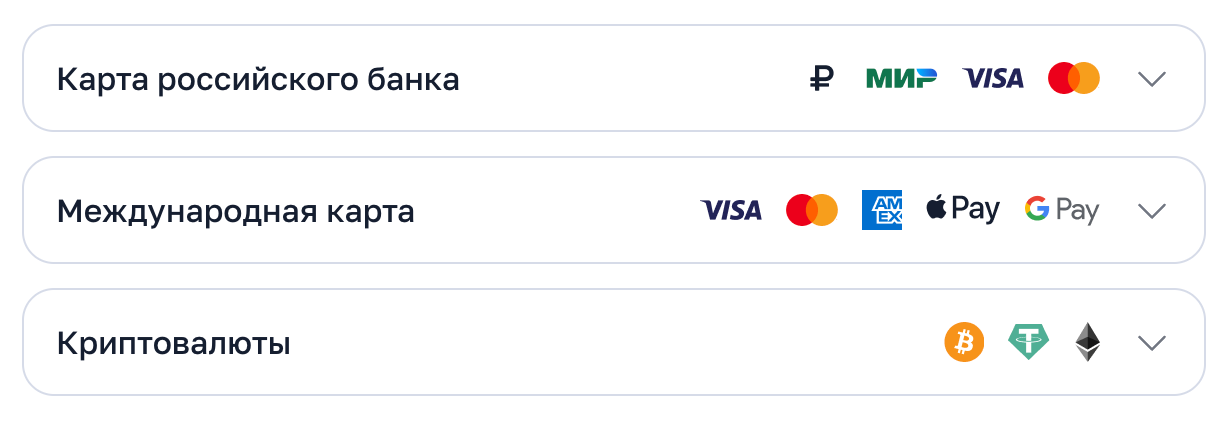The image size is (1230, 424).
Task: Click the МИР payment system logo
Action: click(x=901, y=78)
